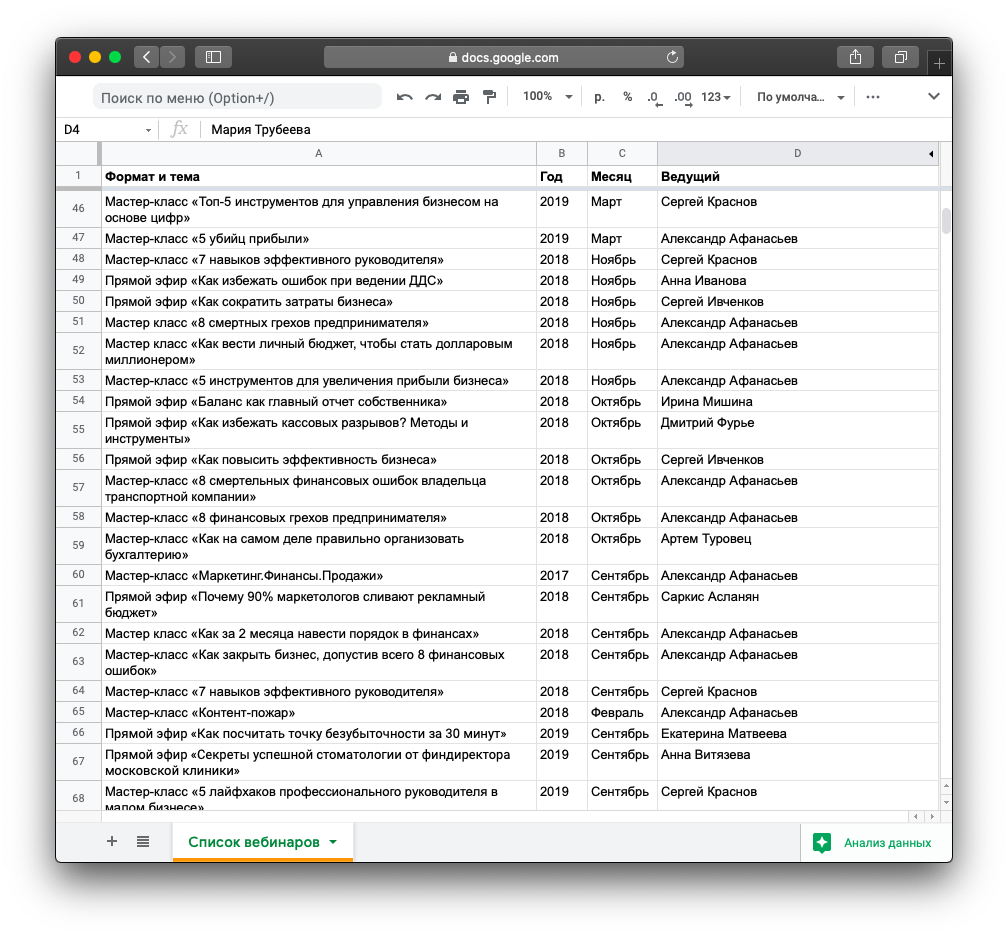Viewport: 1008px width, 936px height.
Task: Click cell Анна Иванова
Action: [797, 280]
